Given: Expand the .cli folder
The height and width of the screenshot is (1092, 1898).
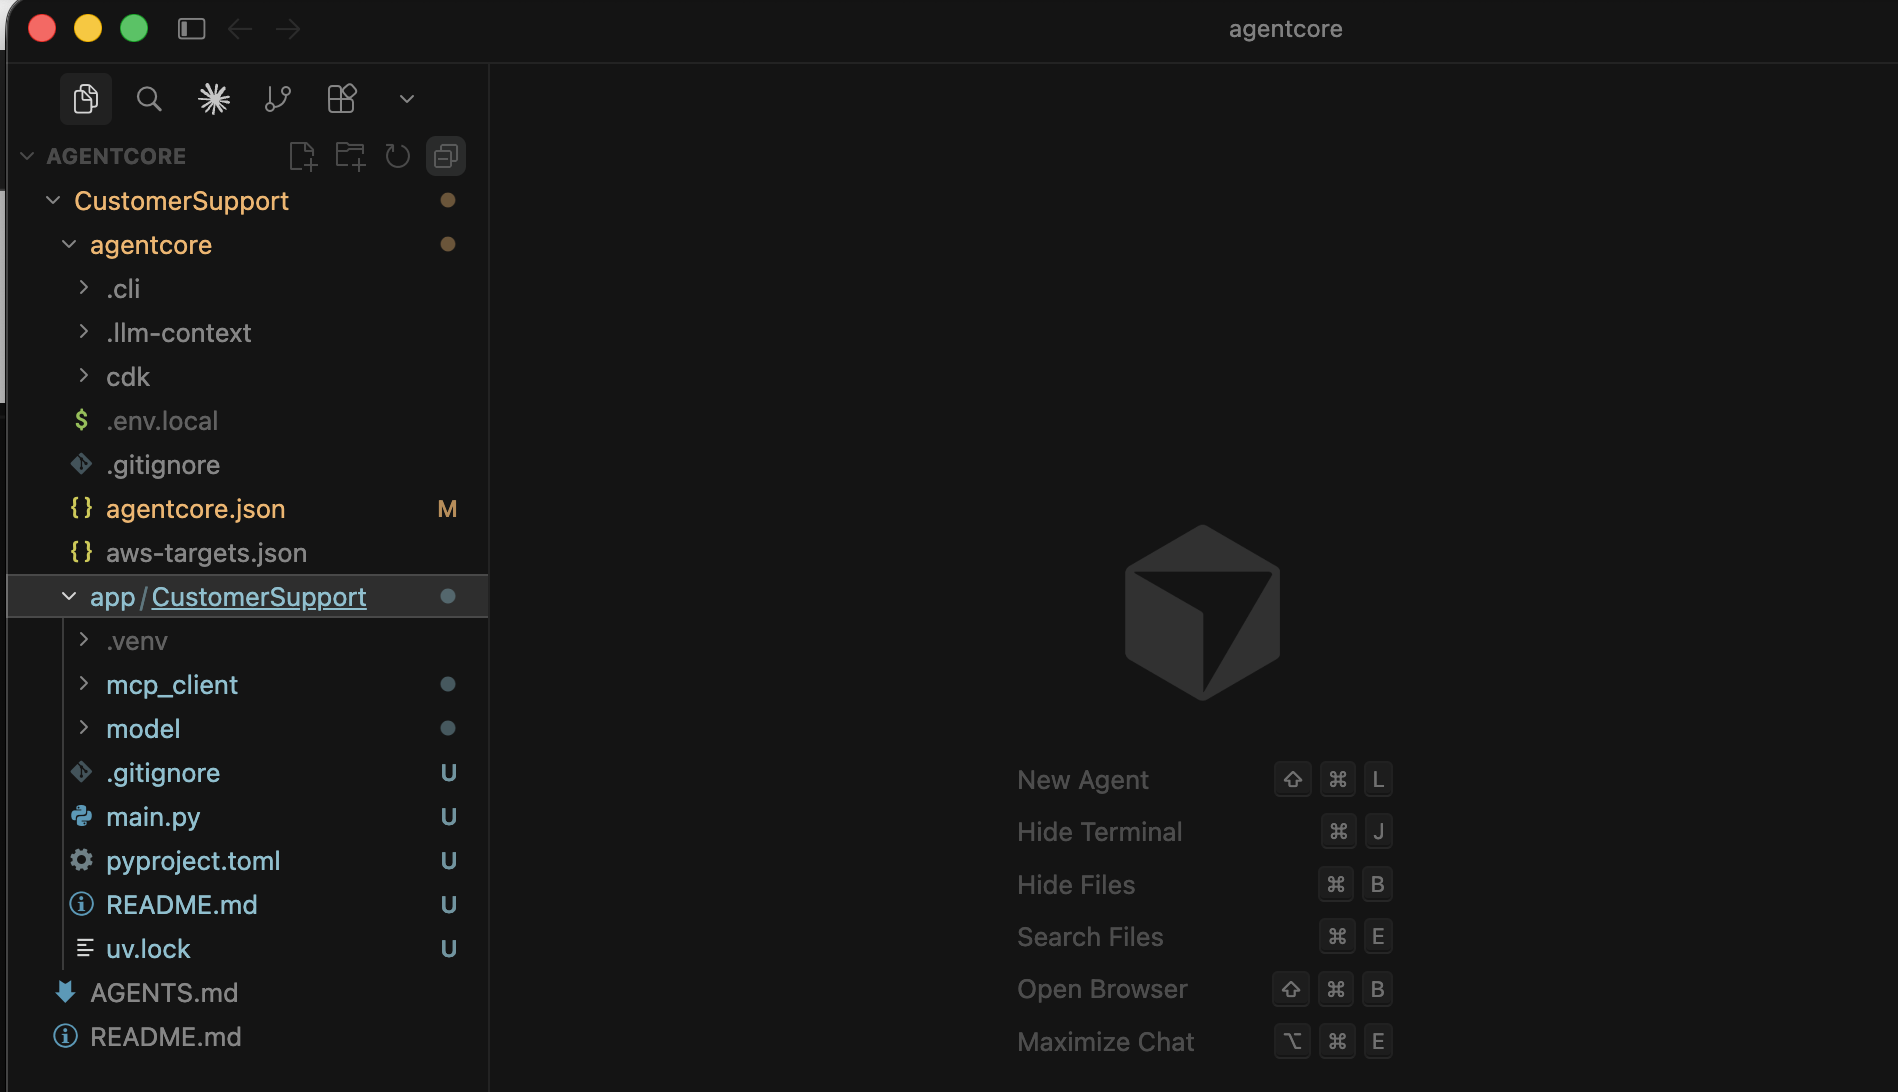Looking at the screenshot, I should point(123,289).
